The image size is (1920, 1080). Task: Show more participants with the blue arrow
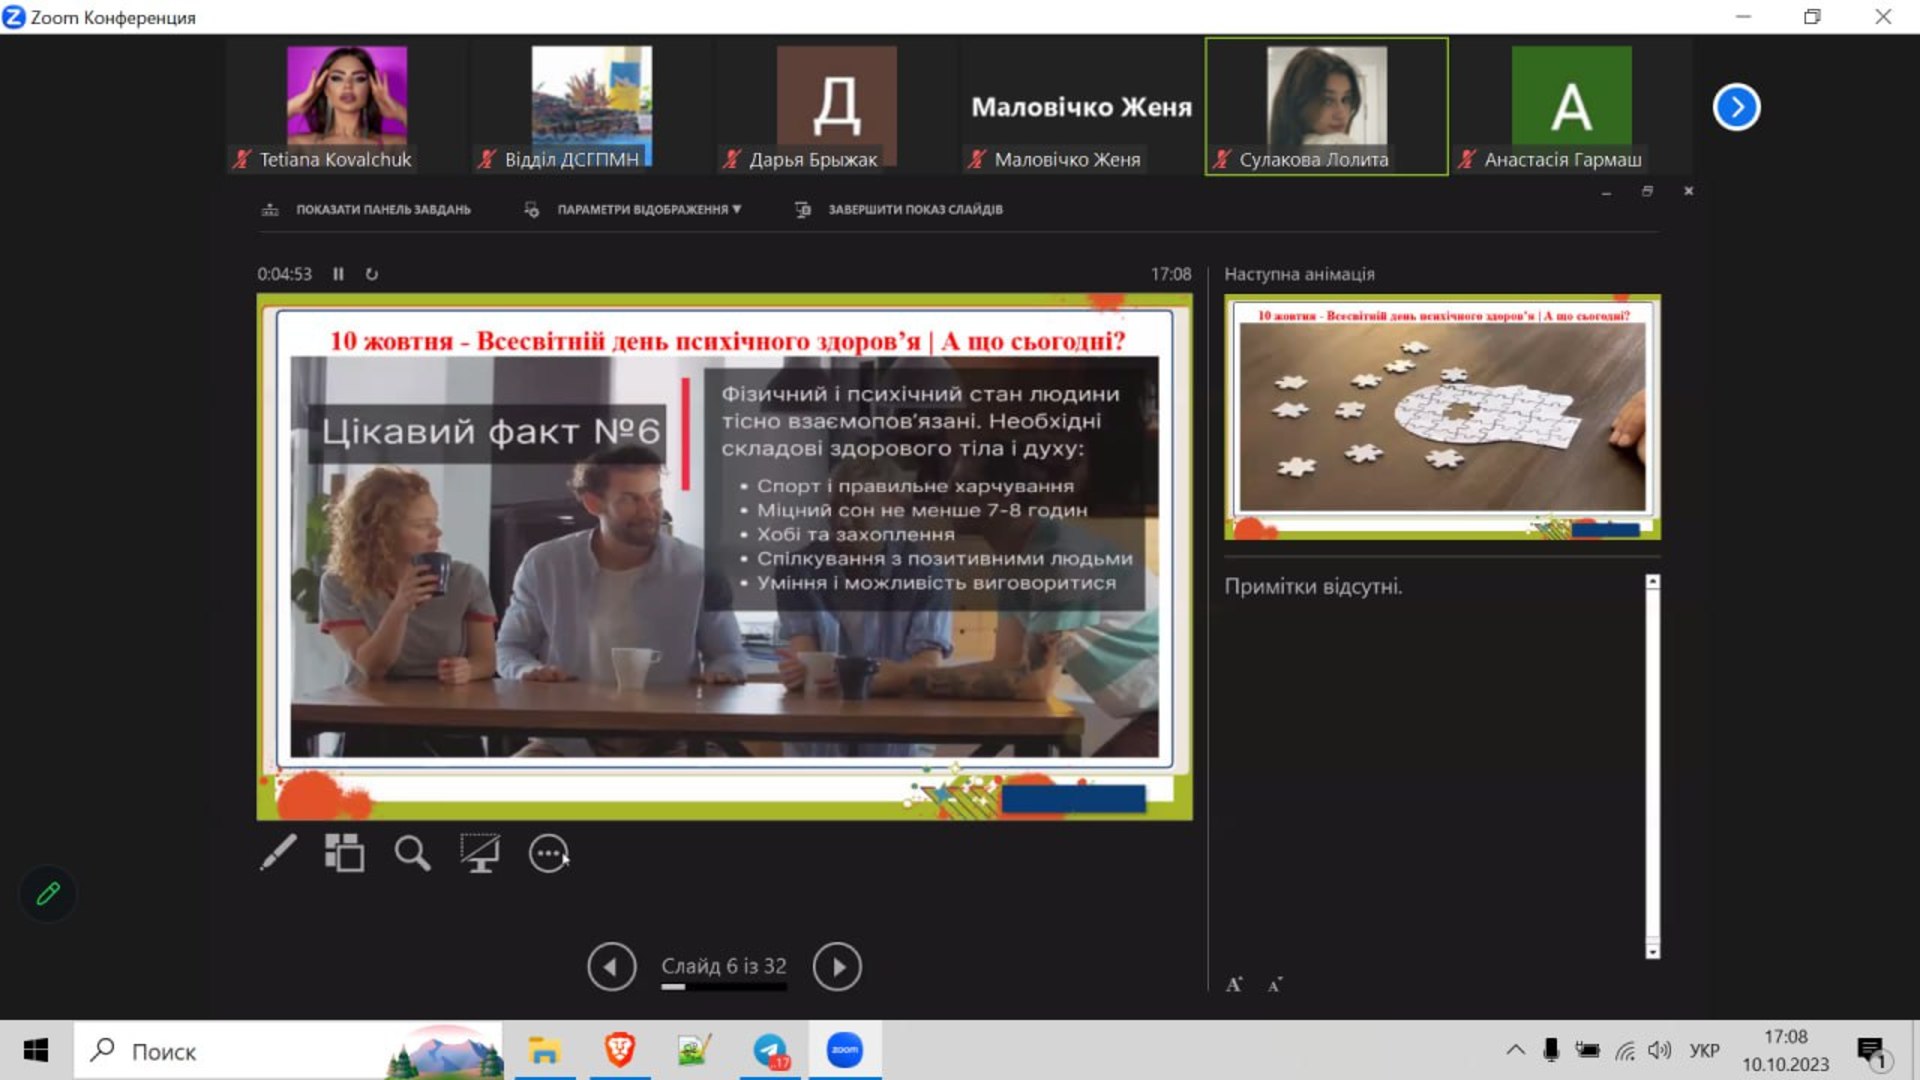click(x=1736, y=107)
